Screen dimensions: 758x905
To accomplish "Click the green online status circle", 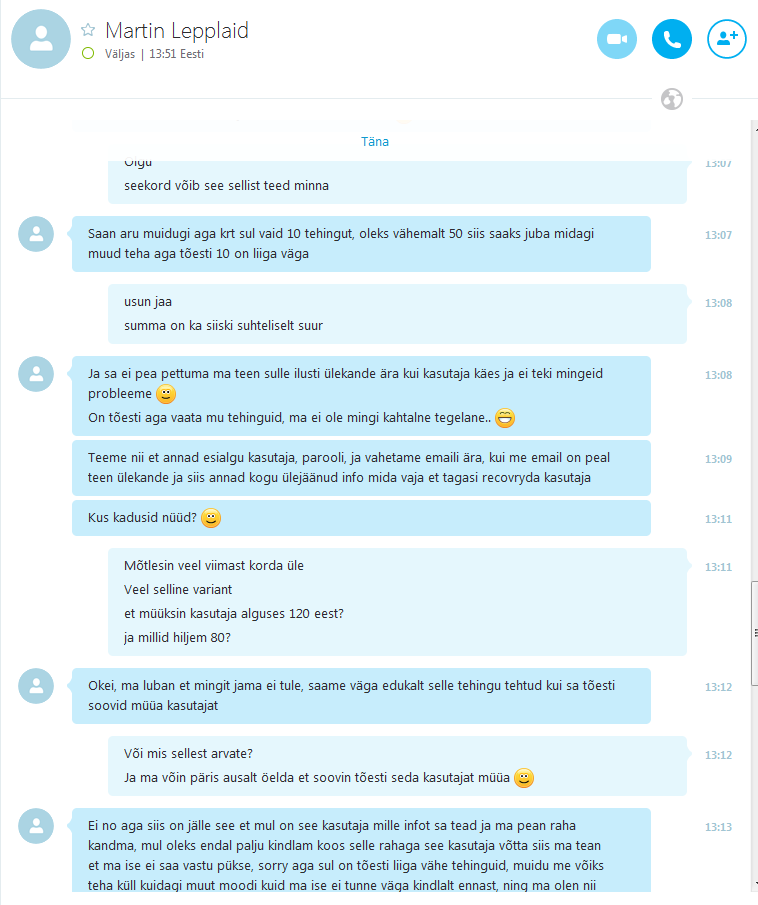I will tap(88, 54).
